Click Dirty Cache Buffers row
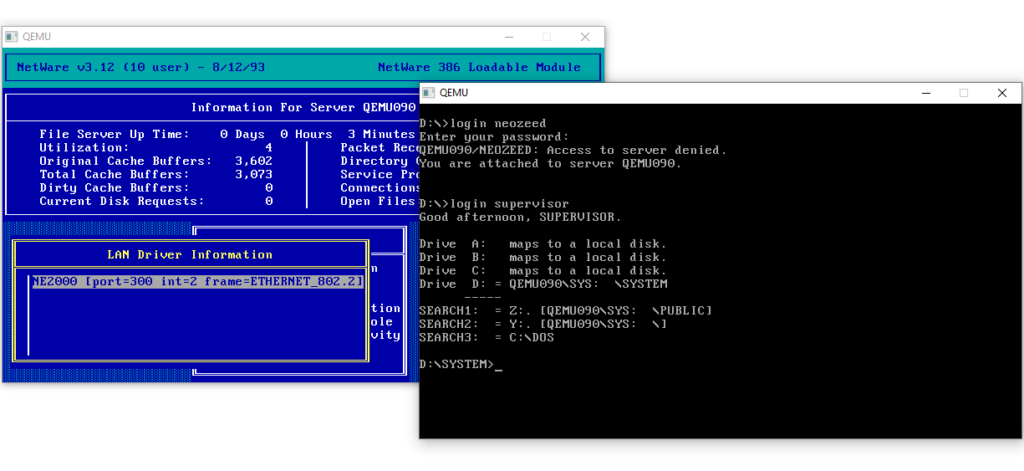The image size is (1024, 471). pos(155,187)
